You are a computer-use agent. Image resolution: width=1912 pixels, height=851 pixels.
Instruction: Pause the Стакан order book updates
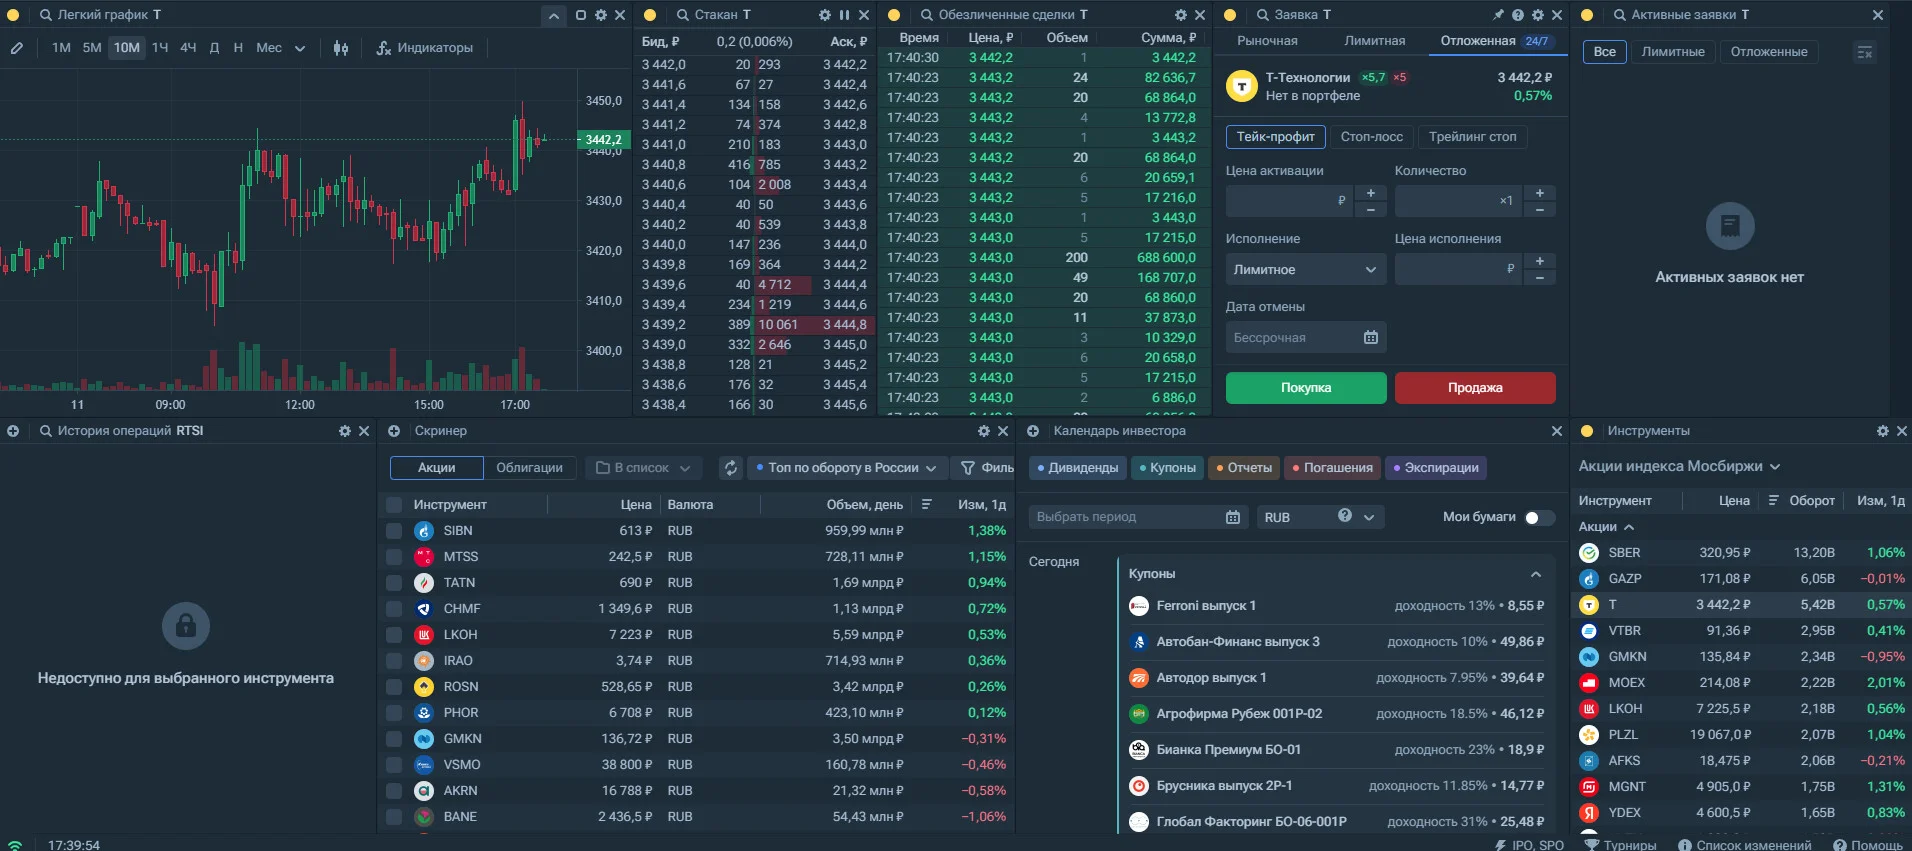pos(844,15)
